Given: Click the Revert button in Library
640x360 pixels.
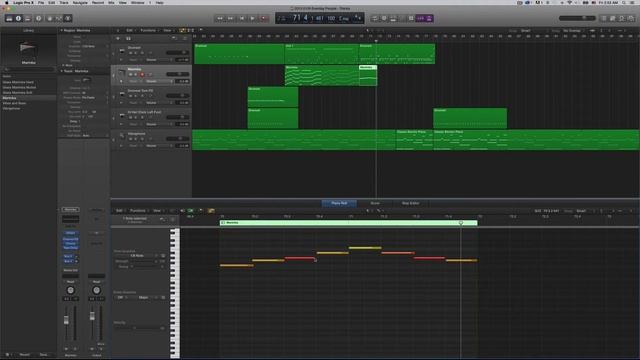Looking at the screenshot, I should 24,355.
